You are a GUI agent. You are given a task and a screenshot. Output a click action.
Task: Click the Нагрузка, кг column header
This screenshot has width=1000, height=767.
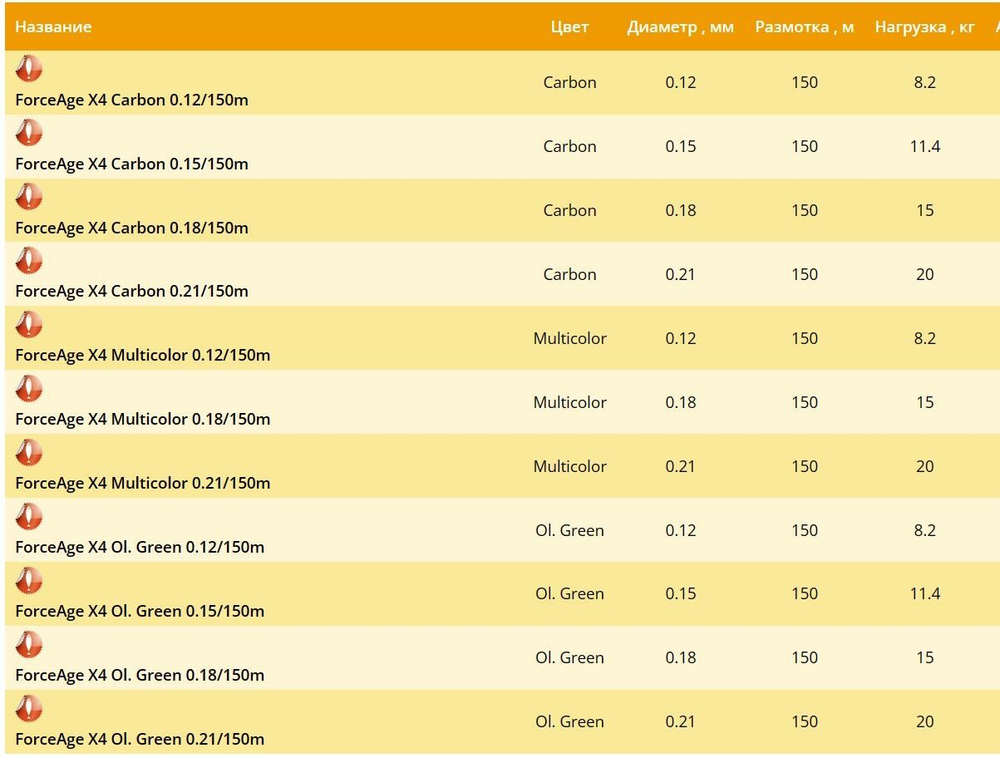(924, 27)
